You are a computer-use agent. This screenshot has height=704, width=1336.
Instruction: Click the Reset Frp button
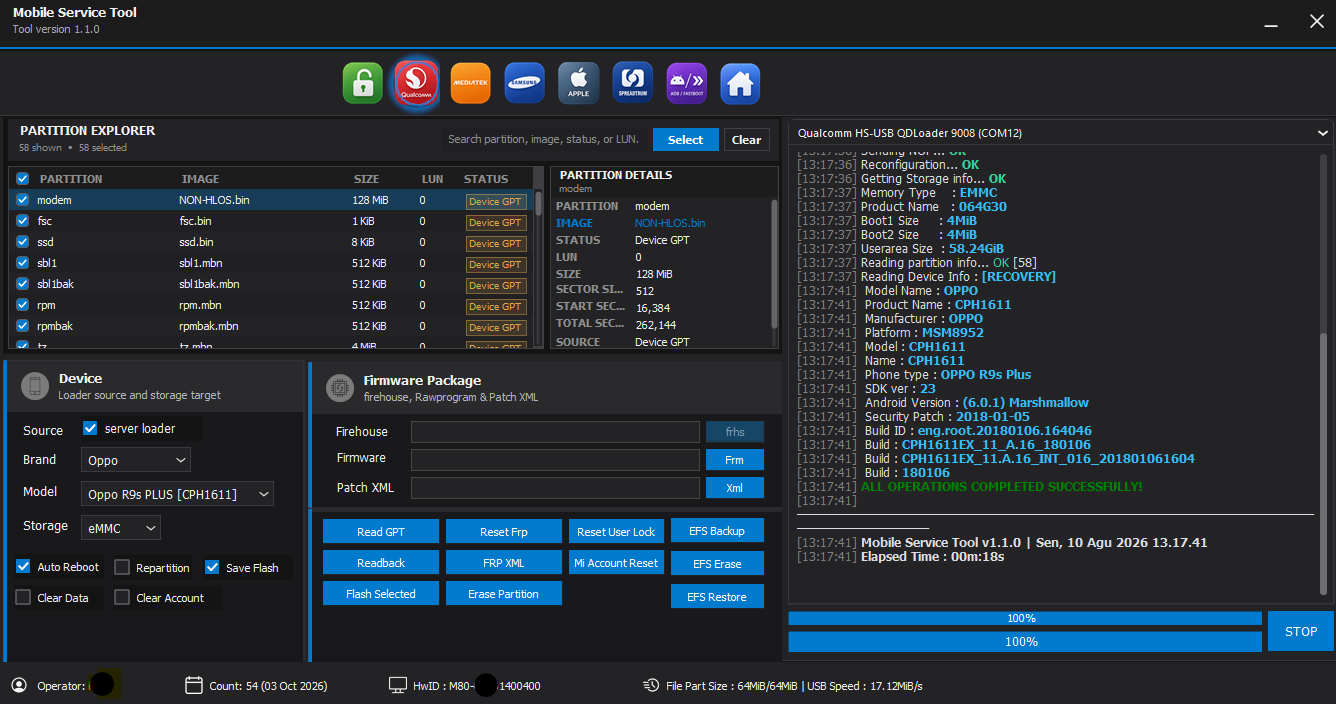(x=504, y=531)
